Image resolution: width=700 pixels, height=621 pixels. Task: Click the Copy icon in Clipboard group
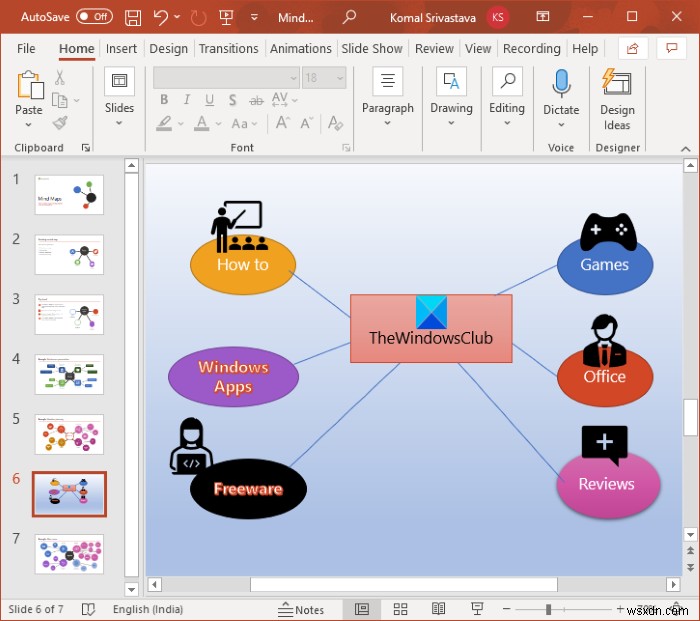click(59, 100)
